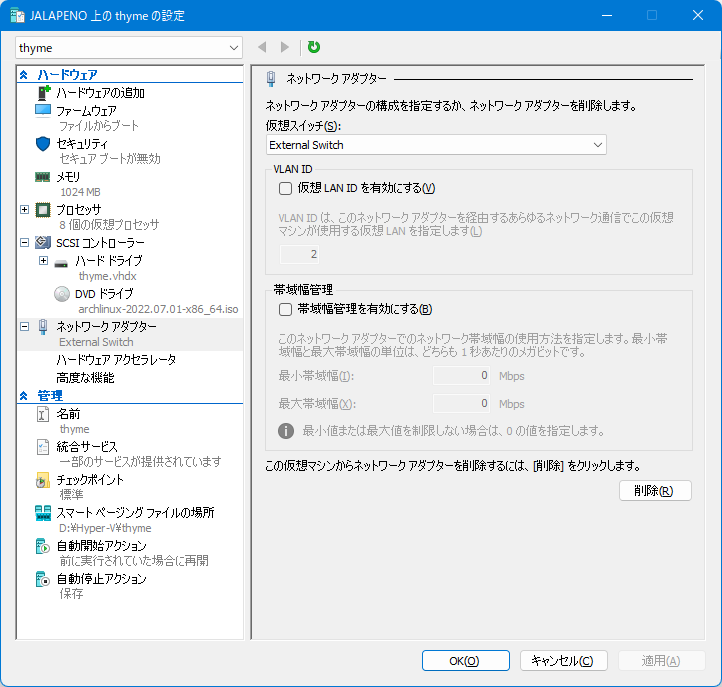Click the キャンセル(C) button
This screenshot has height=687, width=722.
[x=564, y=661]
